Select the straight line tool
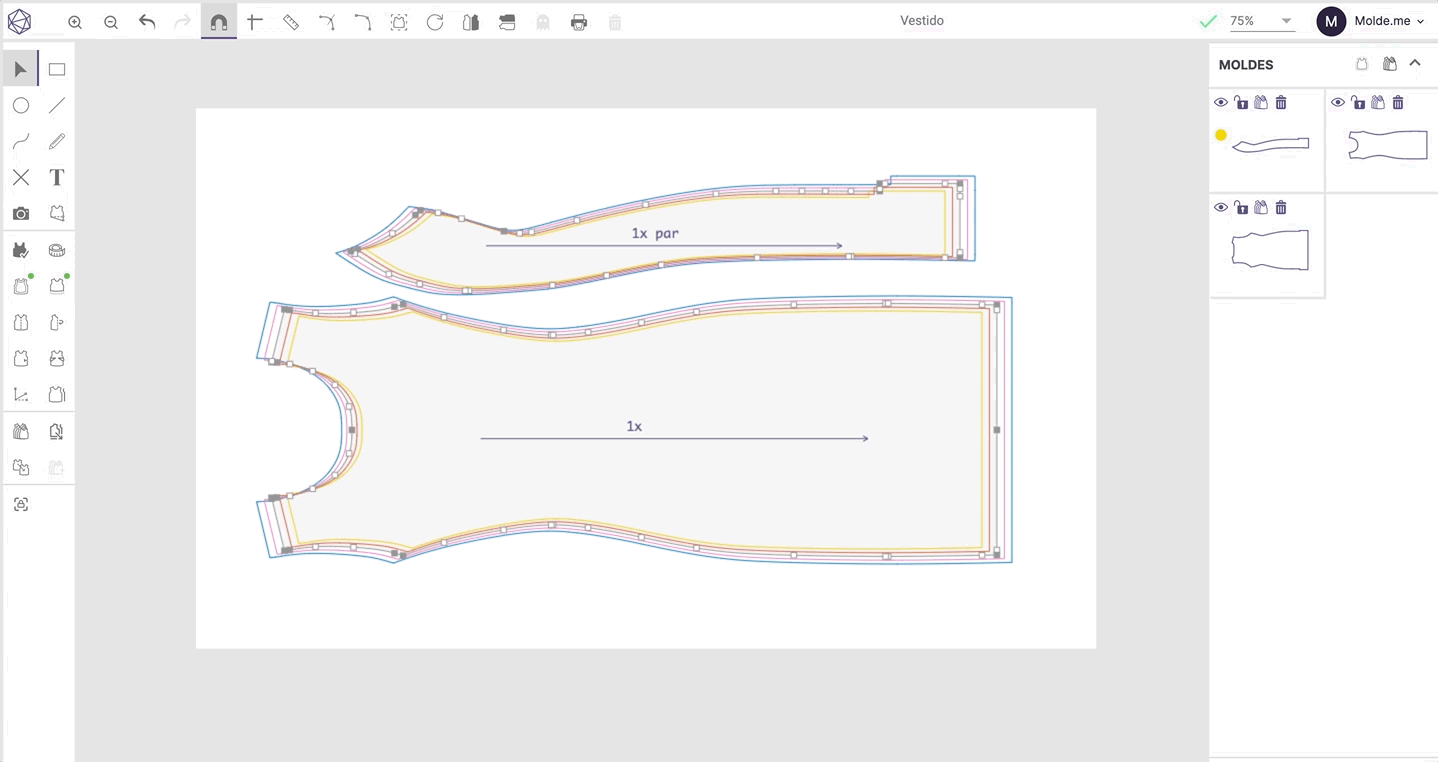1438x762 pixels. pos(57,105)
